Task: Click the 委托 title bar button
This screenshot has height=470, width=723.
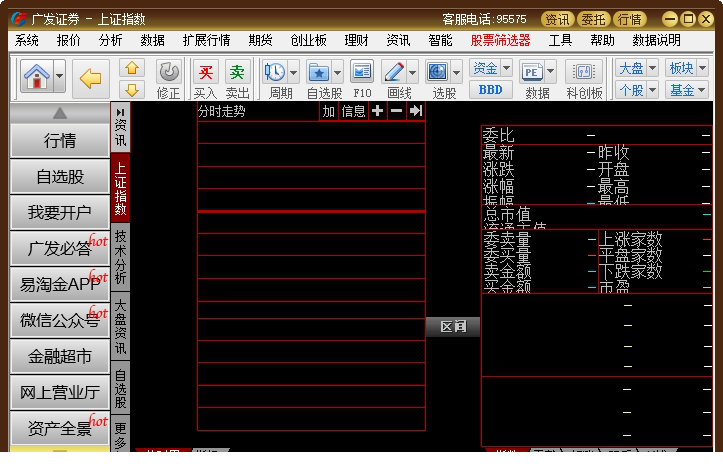Action: 593,19
